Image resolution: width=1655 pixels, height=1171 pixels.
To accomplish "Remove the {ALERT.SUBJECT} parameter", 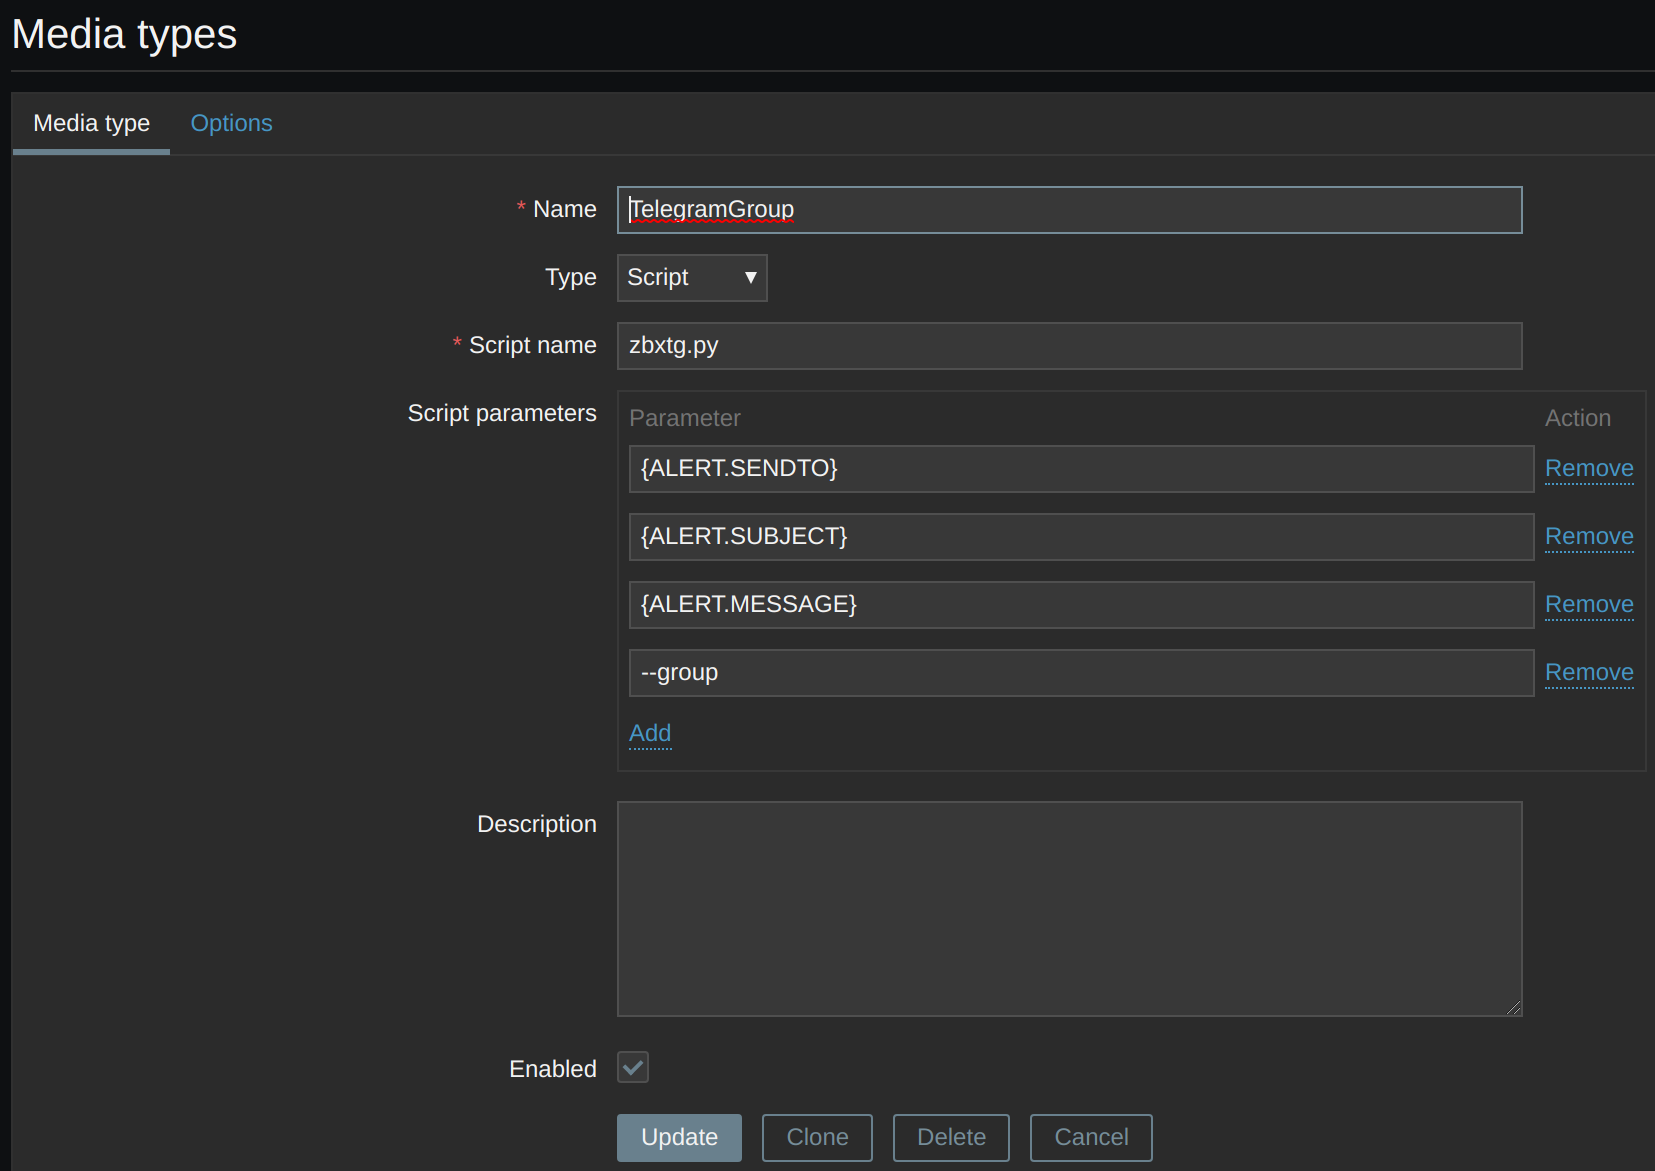I will point(1588,537).
